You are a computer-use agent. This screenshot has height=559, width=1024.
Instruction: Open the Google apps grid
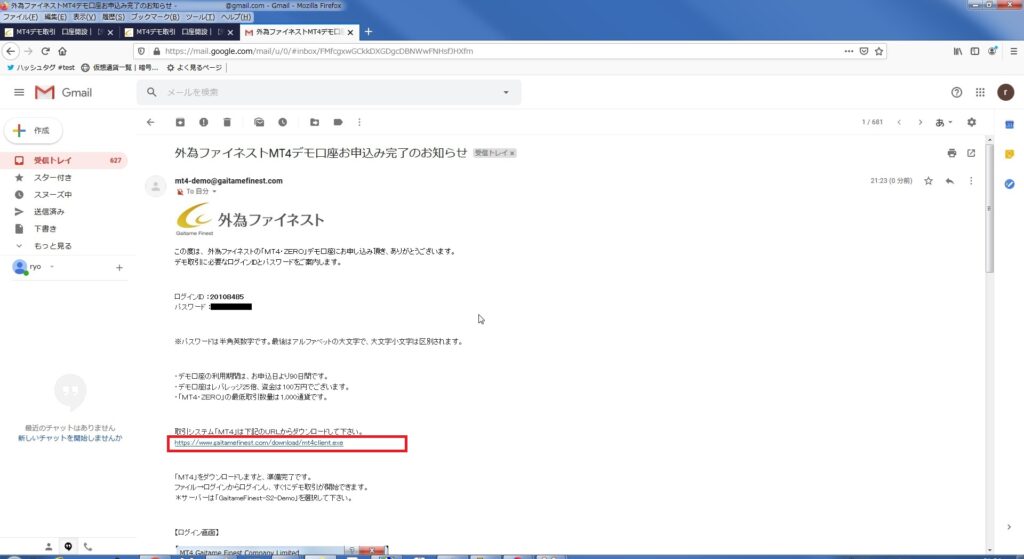pyautogui.click(x=980, y=92)
